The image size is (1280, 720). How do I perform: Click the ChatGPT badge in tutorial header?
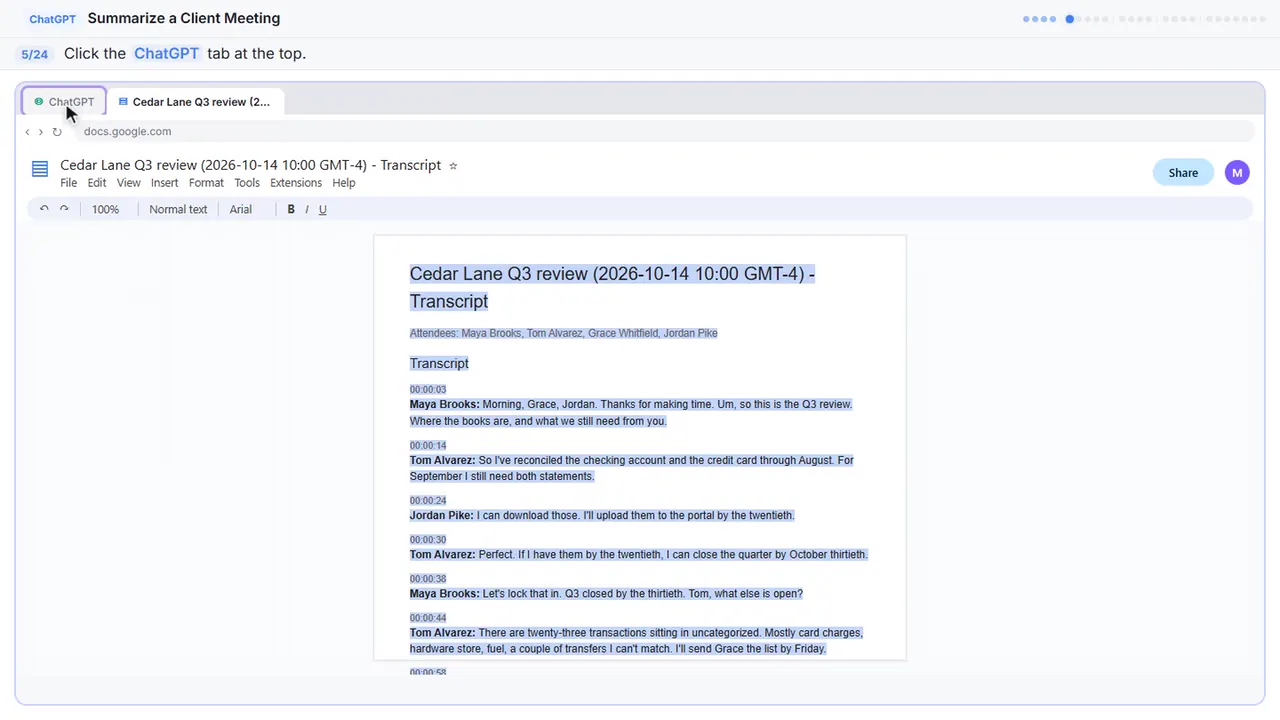pos(52,19)
